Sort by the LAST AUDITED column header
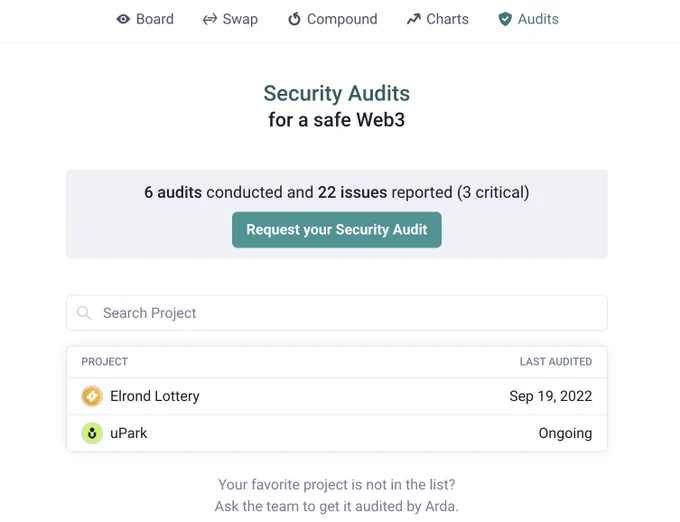Screen dimensions: 680x522 tap(556, 362)
